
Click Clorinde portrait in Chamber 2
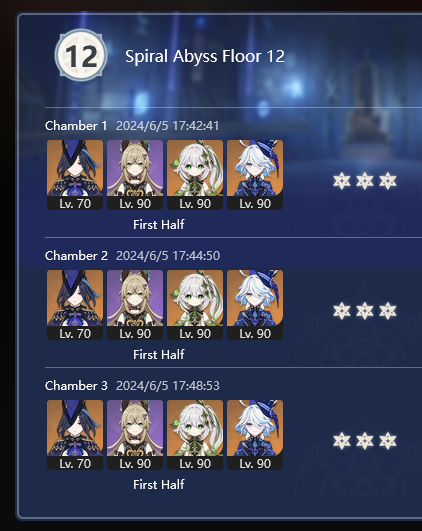[x=75, y=305]
